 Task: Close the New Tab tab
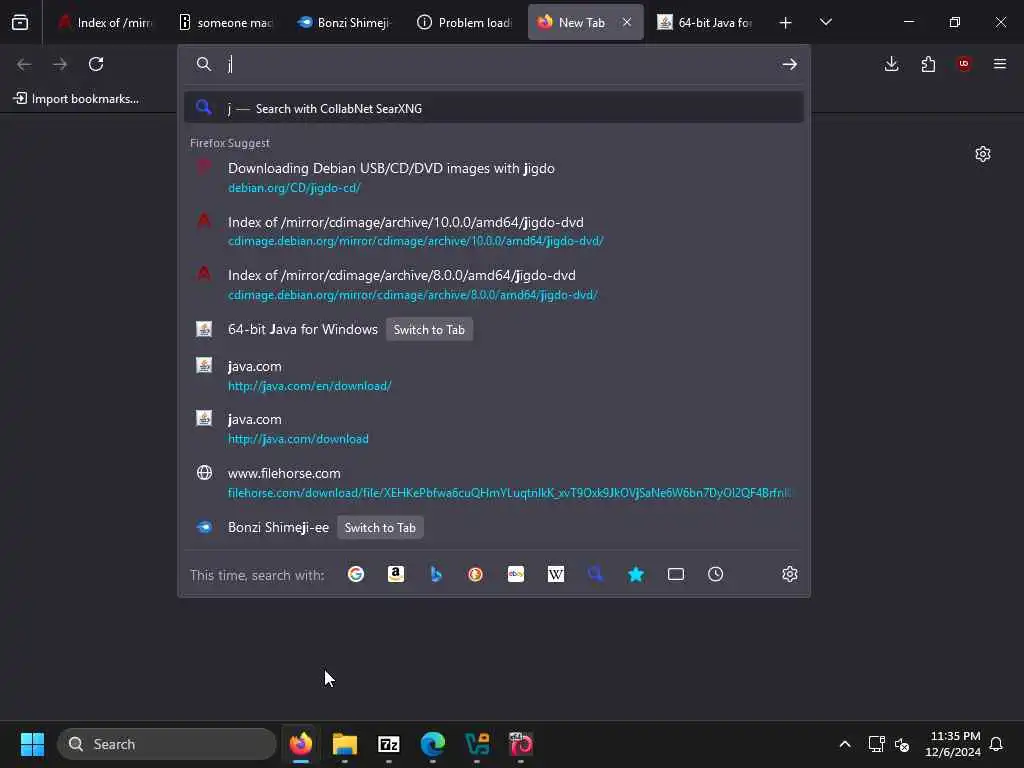(x=627, y=22)
